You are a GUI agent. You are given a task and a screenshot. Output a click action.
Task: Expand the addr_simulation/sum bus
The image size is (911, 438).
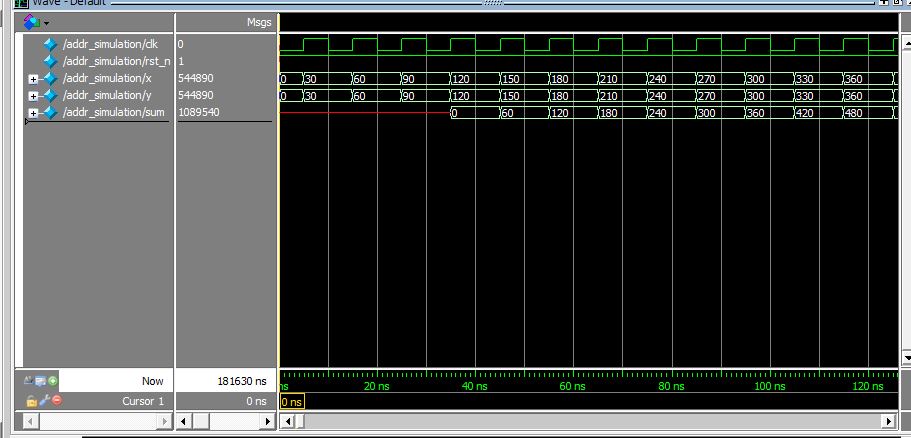[33, 113]
